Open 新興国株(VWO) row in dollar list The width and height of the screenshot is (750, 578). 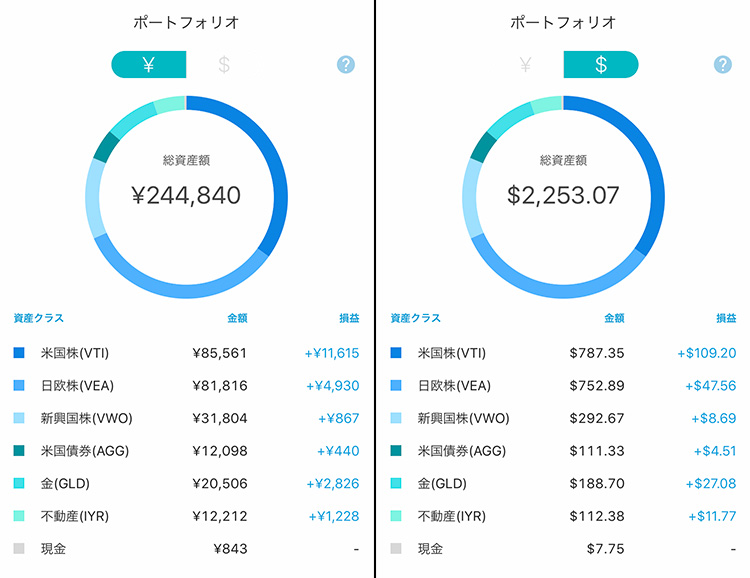click(x=563, y=418)
